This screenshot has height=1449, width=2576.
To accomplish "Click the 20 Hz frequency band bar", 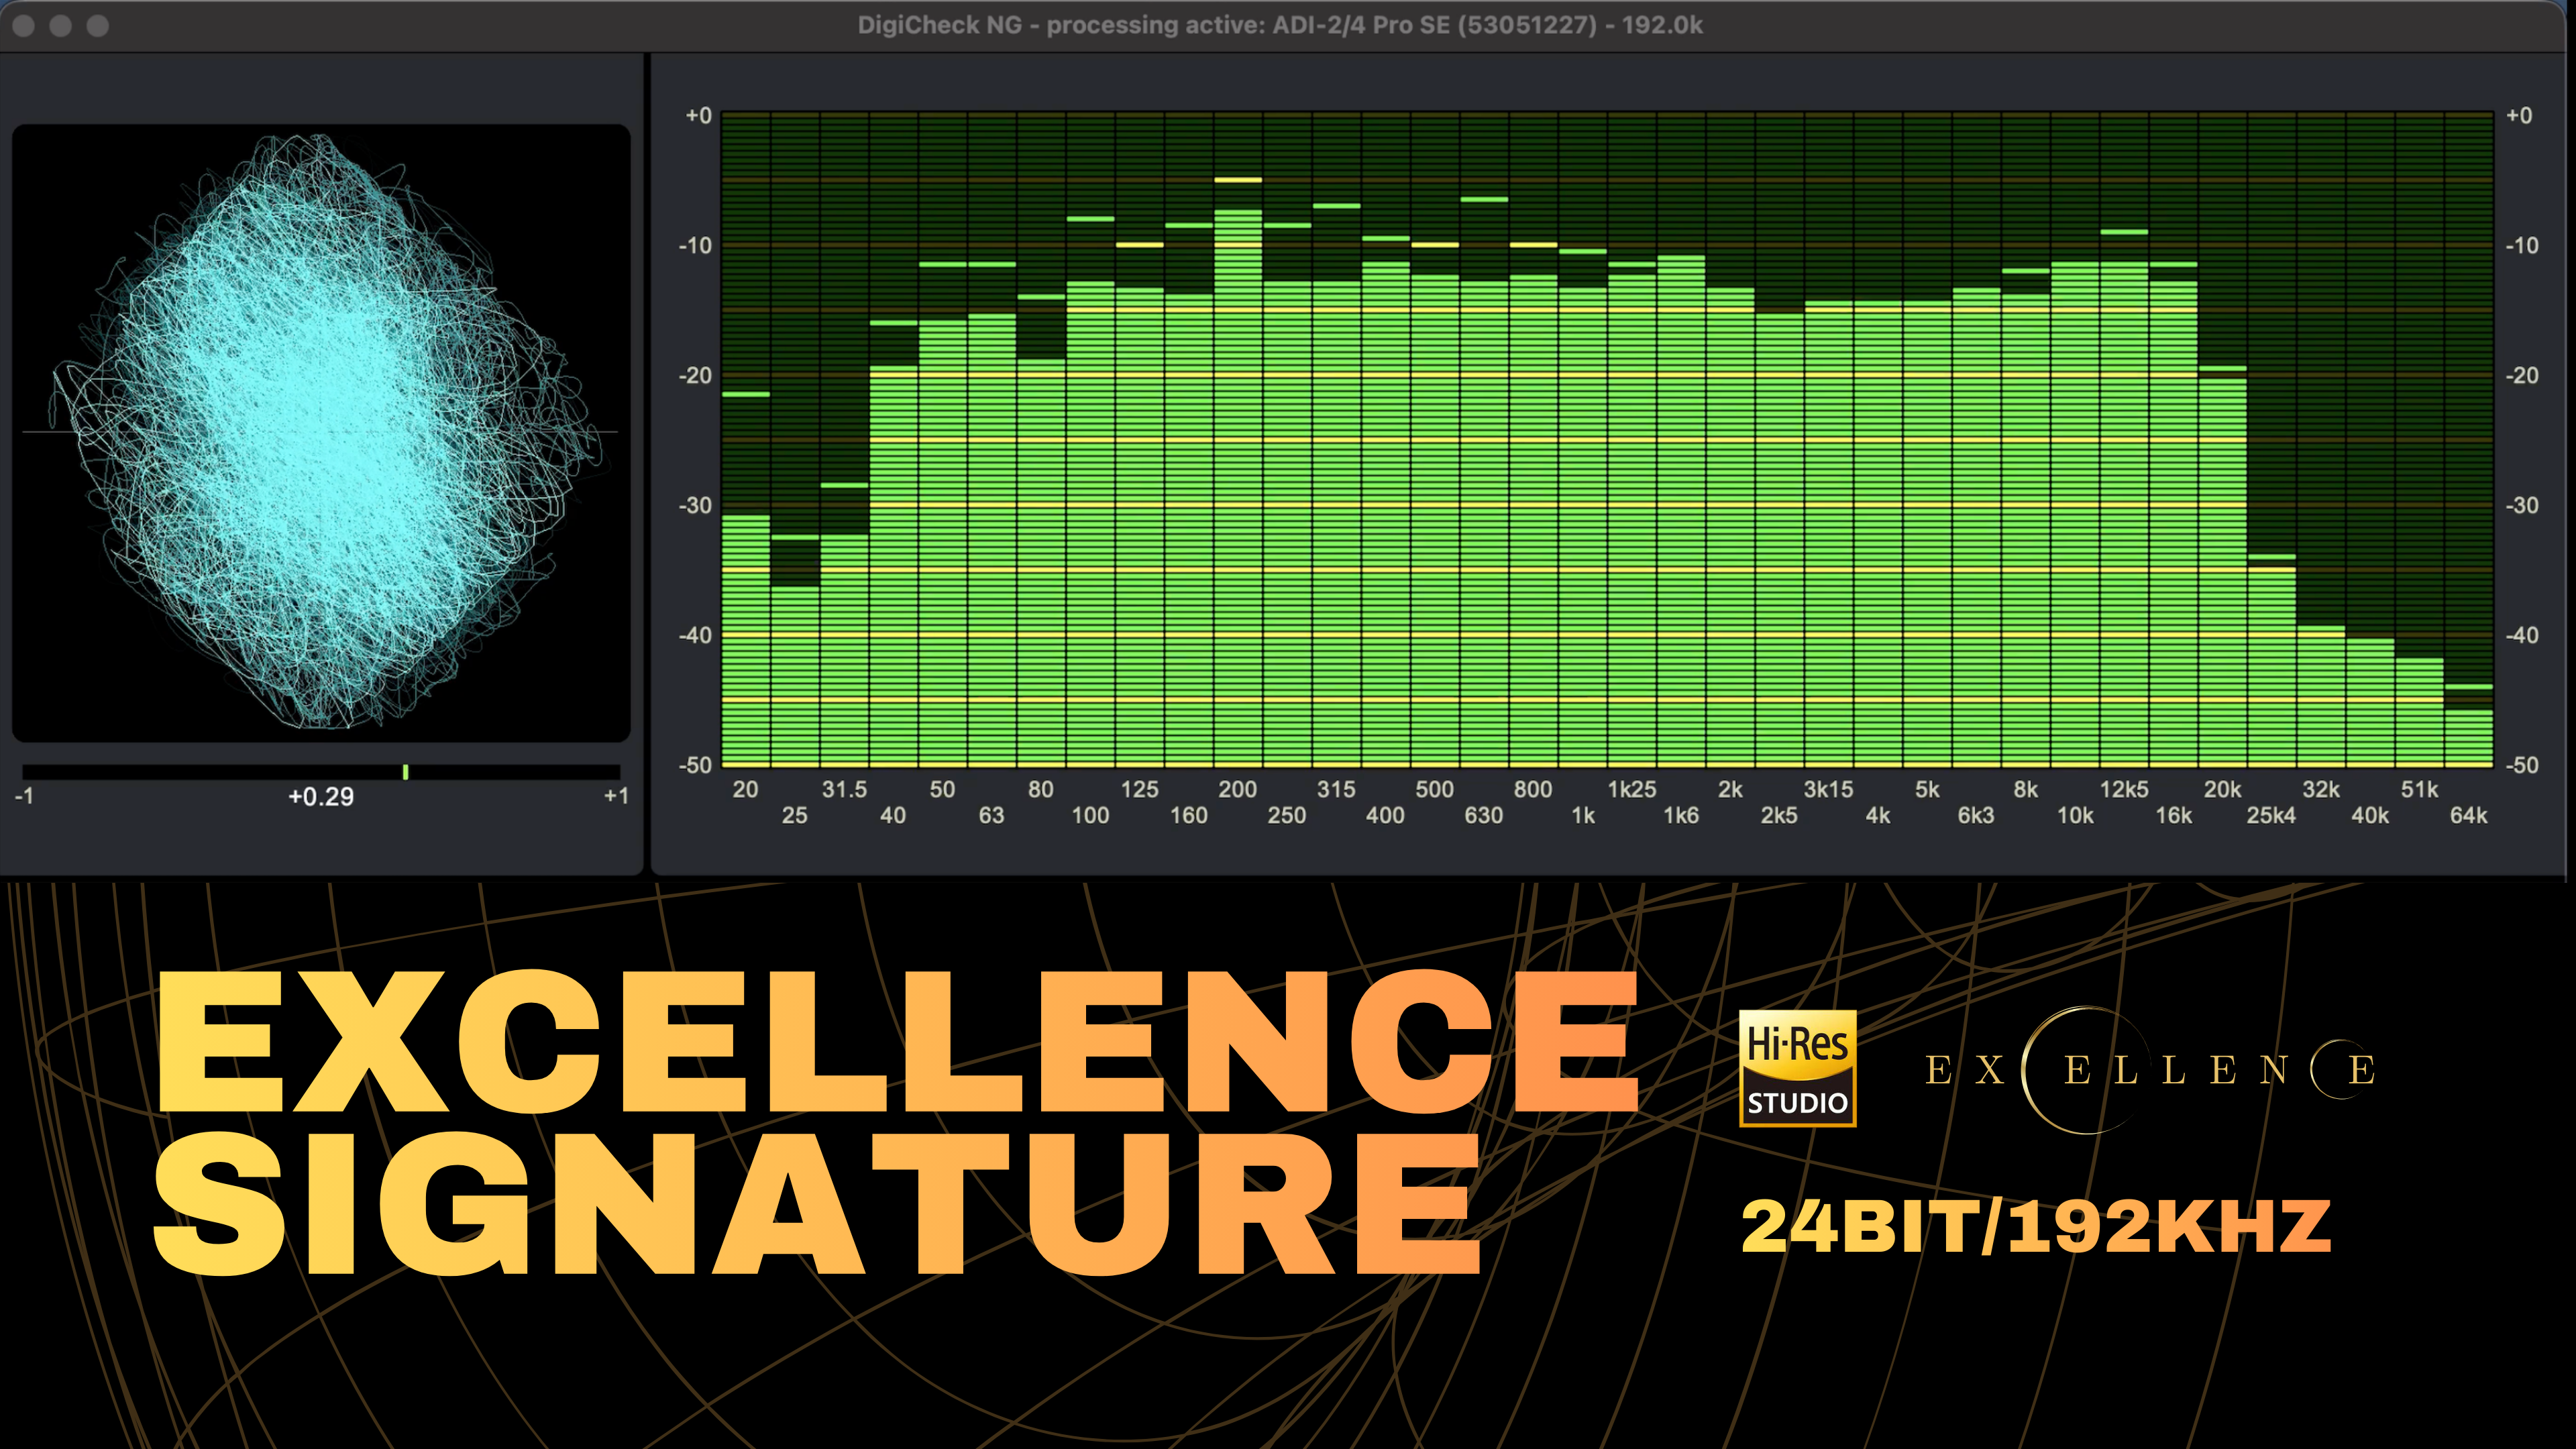I will (x=746, y=640).
